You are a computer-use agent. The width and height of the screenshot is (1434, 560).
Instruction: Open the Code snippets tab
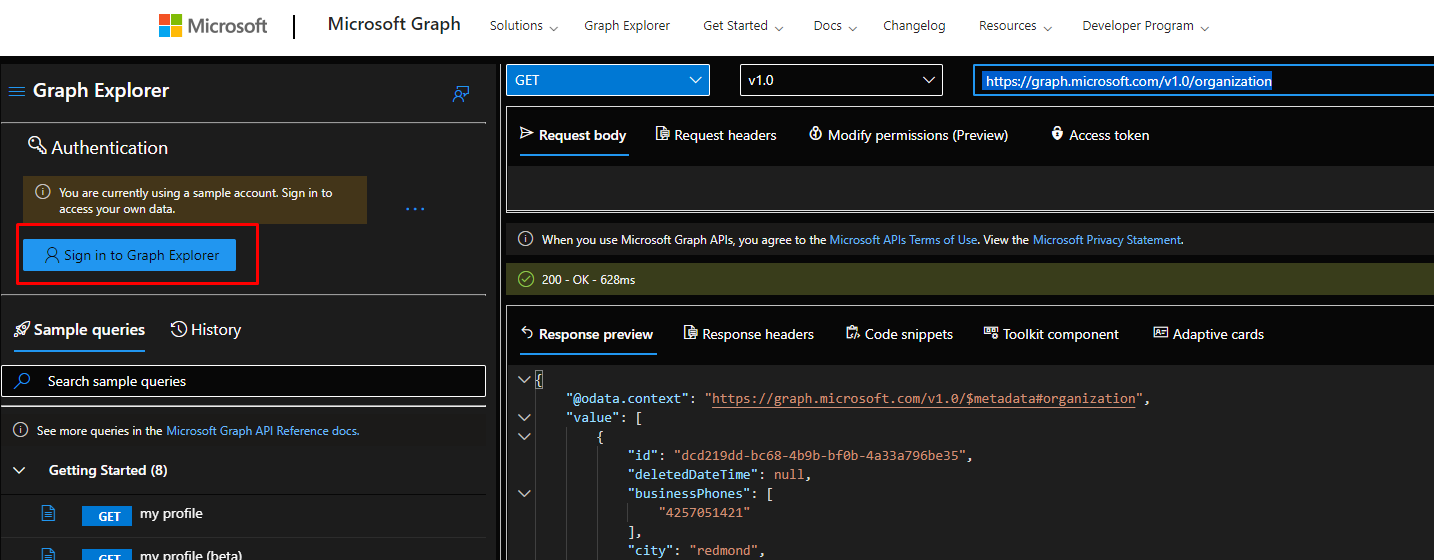coord(898,334)
